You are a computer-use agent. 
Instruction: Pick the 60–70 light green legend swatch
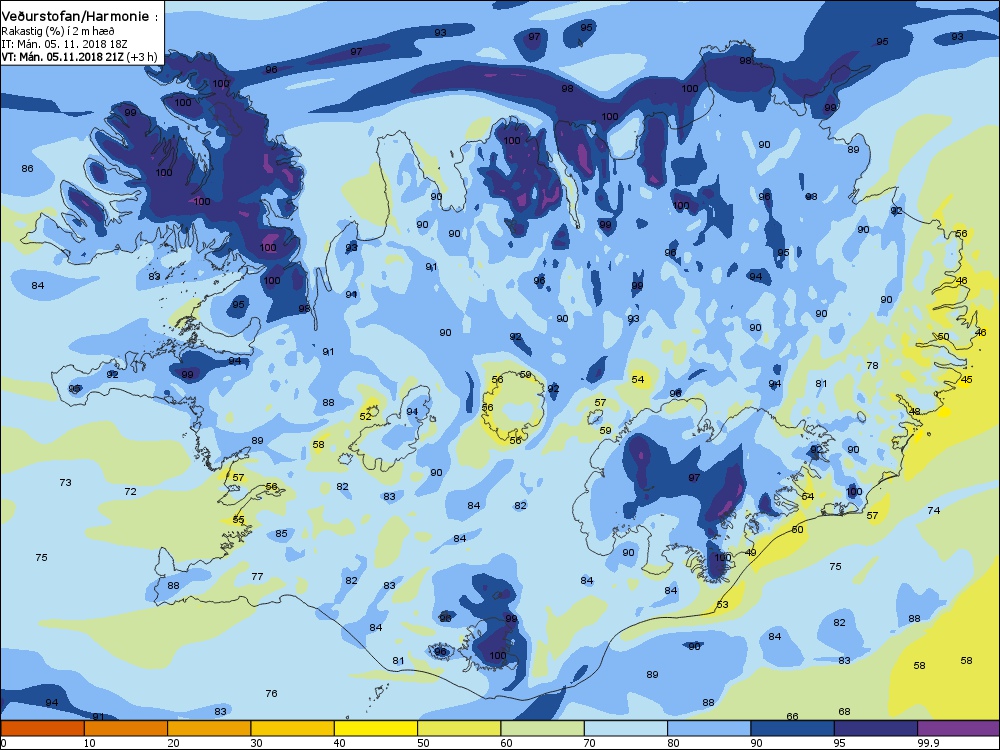[543, 728]
